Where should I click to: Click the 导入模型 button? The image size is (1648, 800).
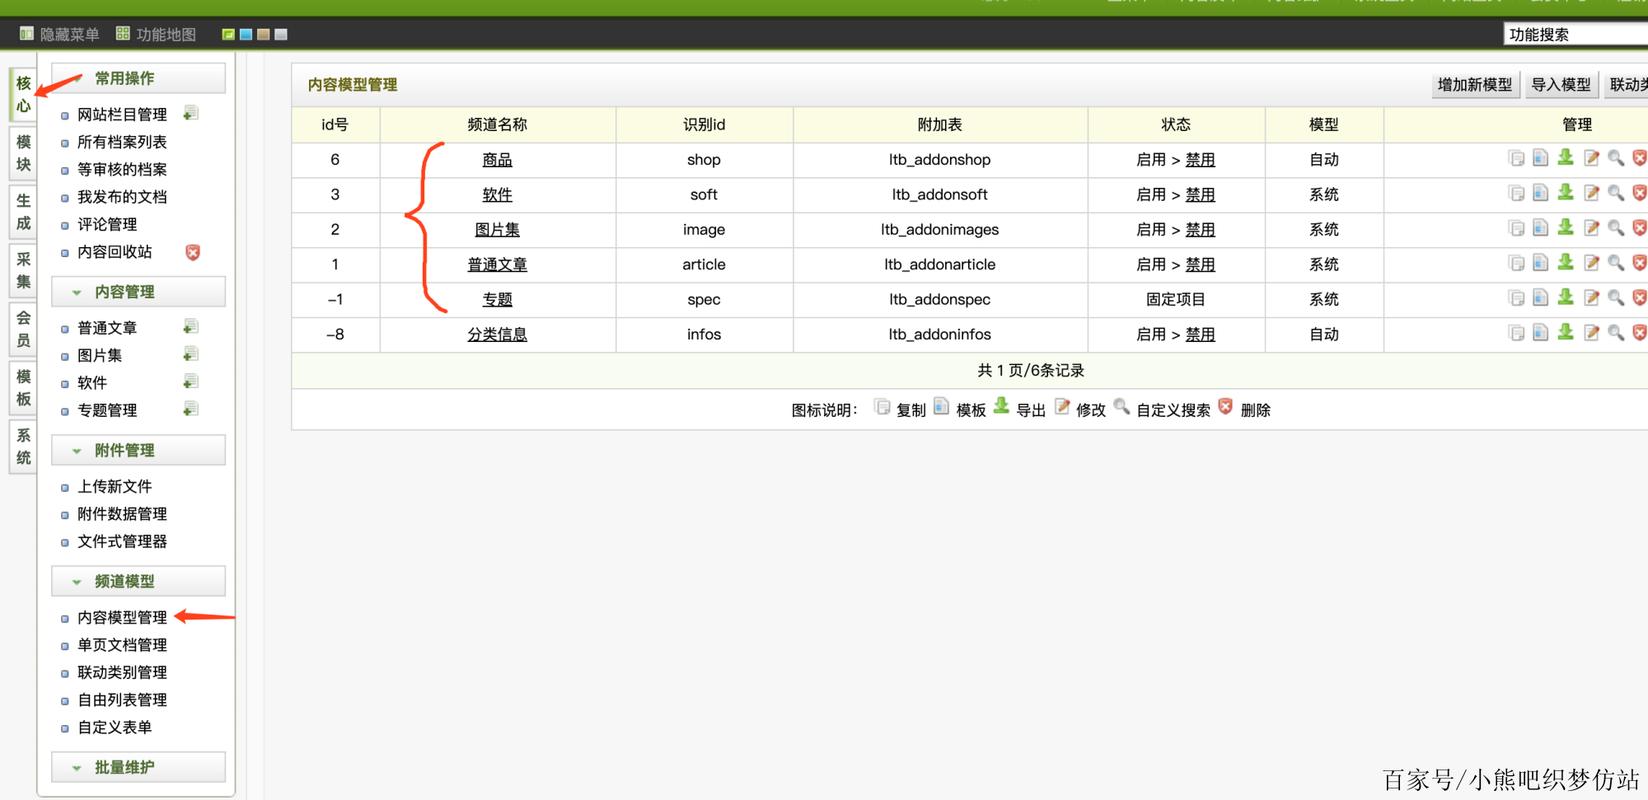(x=1561, y=85)
